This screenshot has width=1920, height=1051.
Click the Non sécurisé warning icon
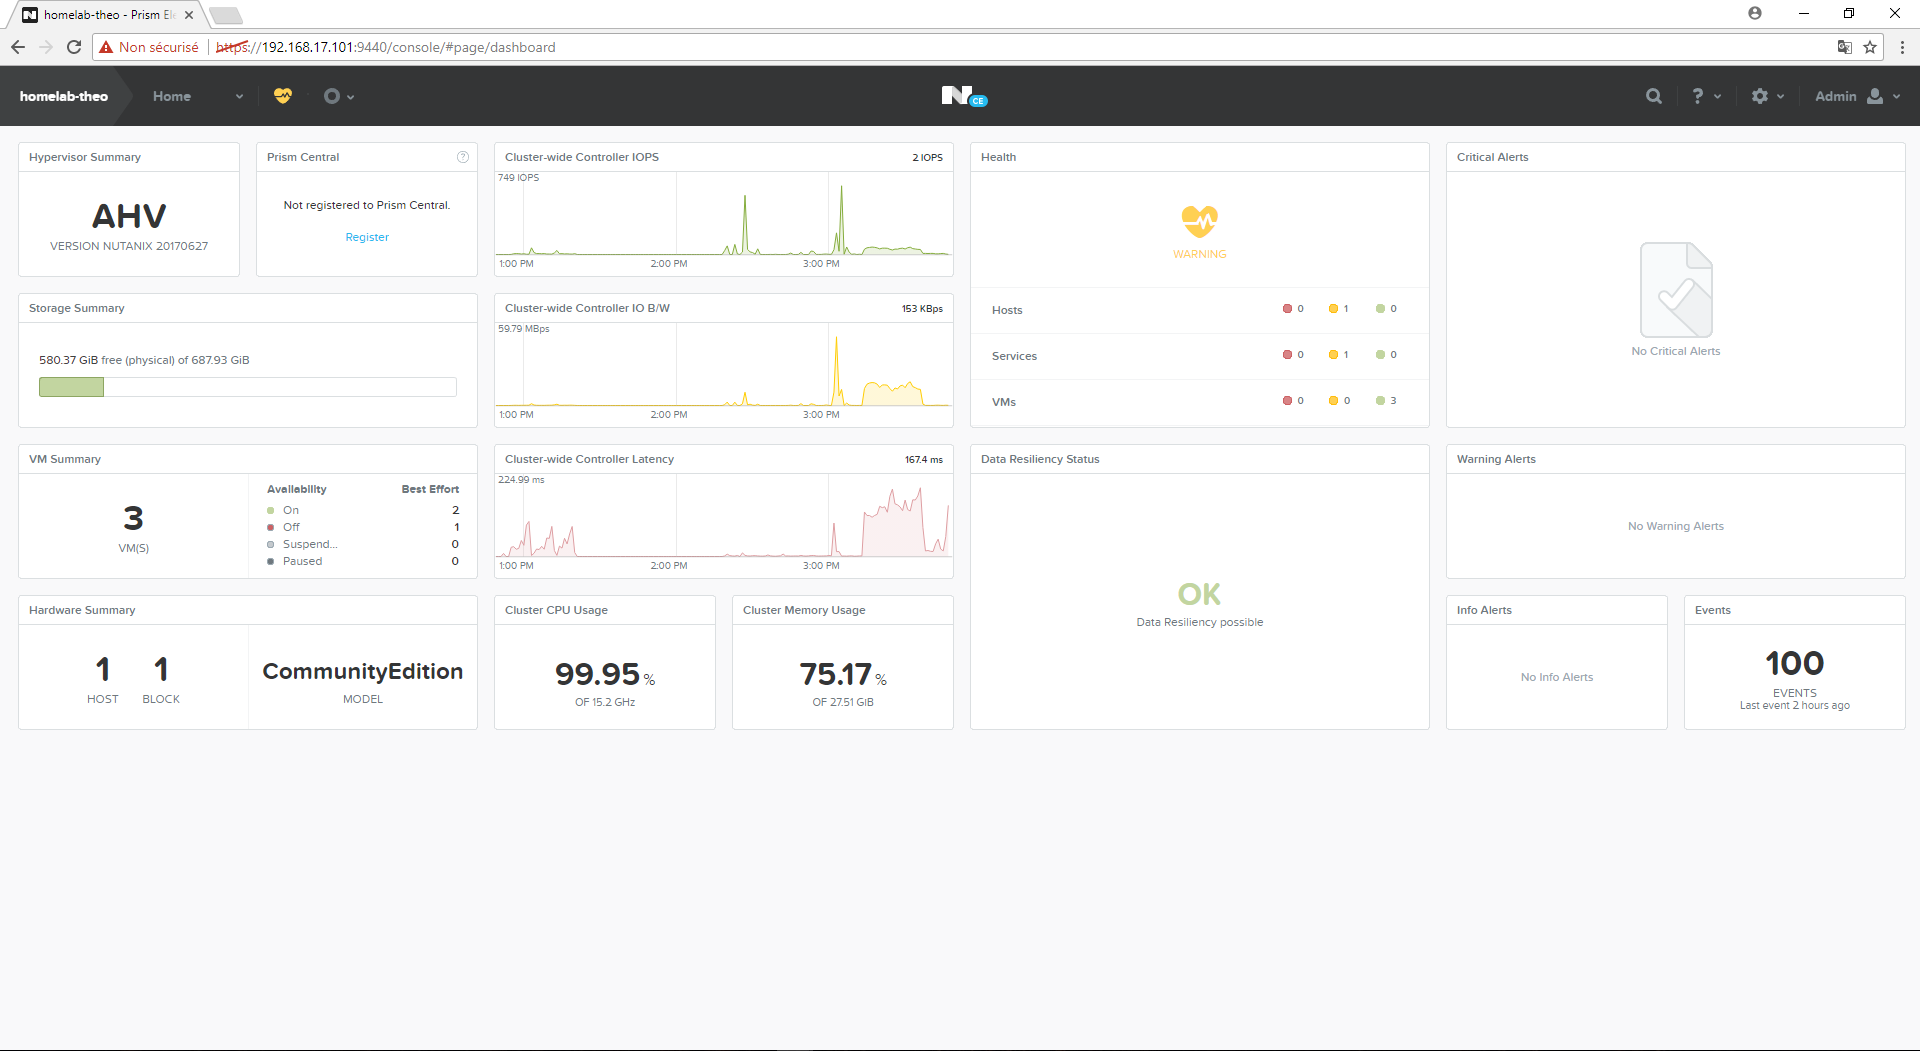click(x=106, y=47)
